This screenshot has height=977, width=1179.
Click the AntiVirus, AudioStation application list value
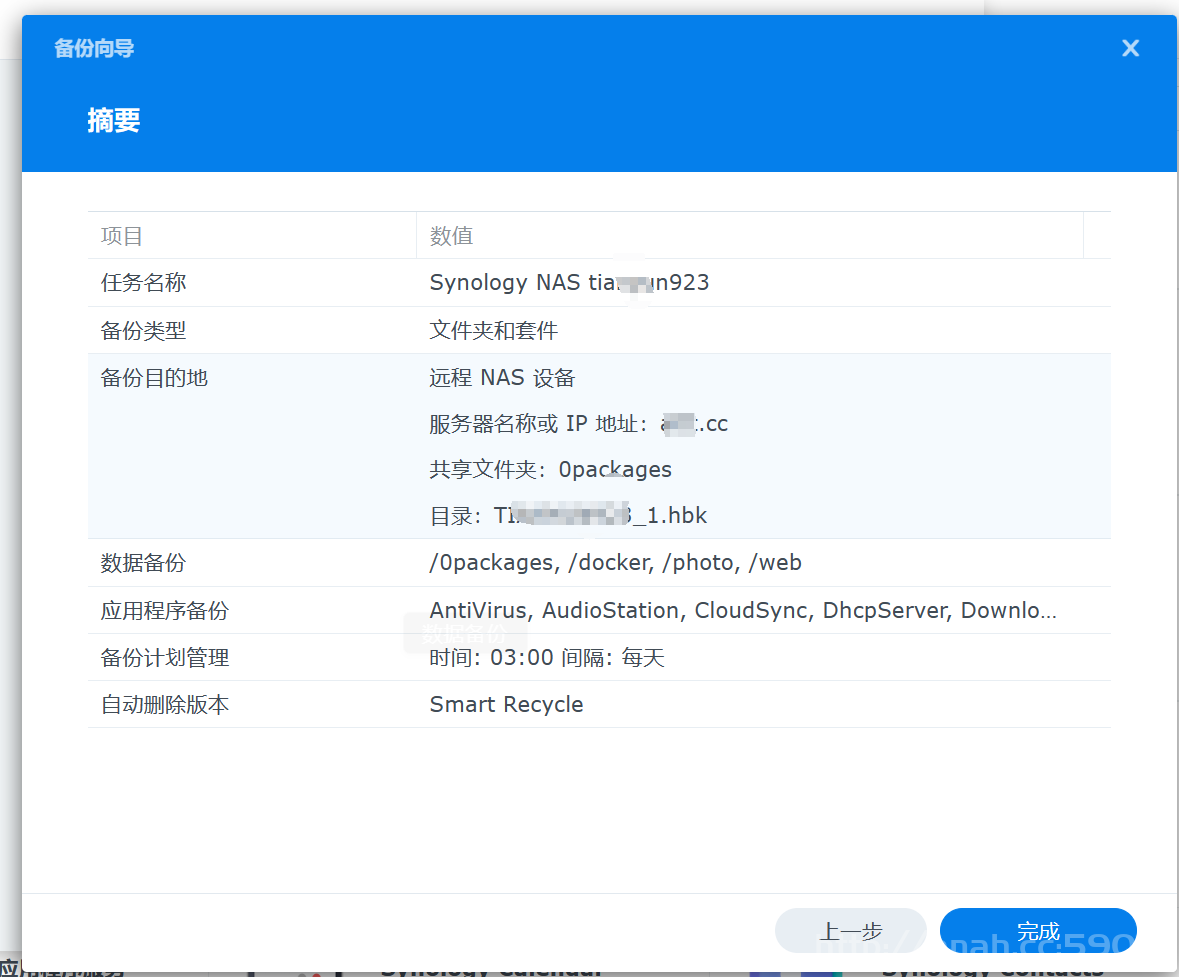coord(743,610)
